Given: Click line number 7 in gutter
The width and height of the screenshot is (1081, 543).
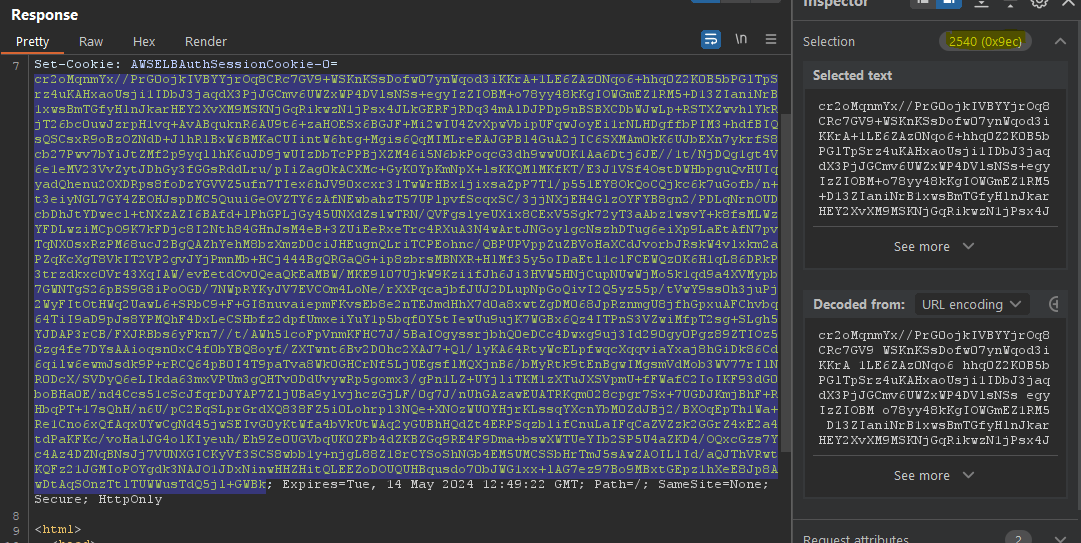Looking at the screenshot, I should point(16,65).
